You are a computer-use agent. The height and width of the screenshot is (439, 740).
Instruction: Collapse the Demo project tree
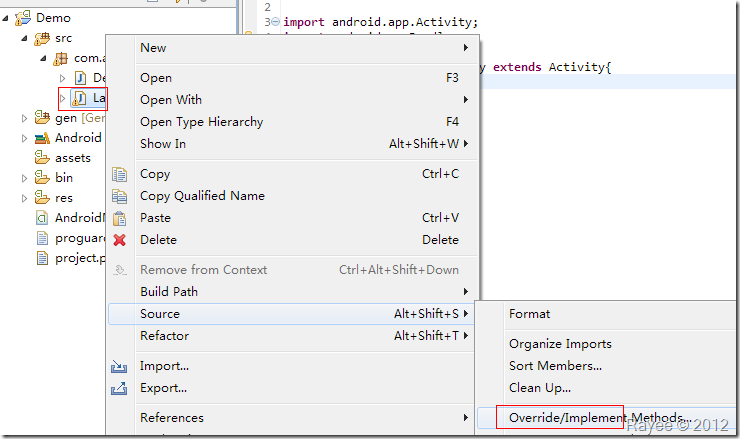pyautogui.click(x=7, y=18)
